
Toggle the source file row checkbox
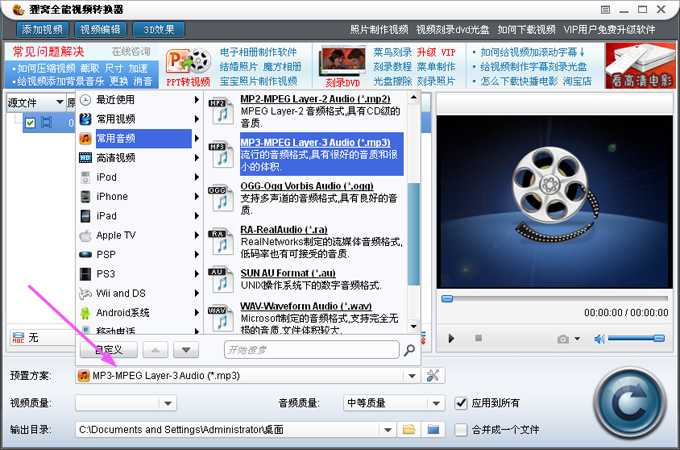(31, 123)
